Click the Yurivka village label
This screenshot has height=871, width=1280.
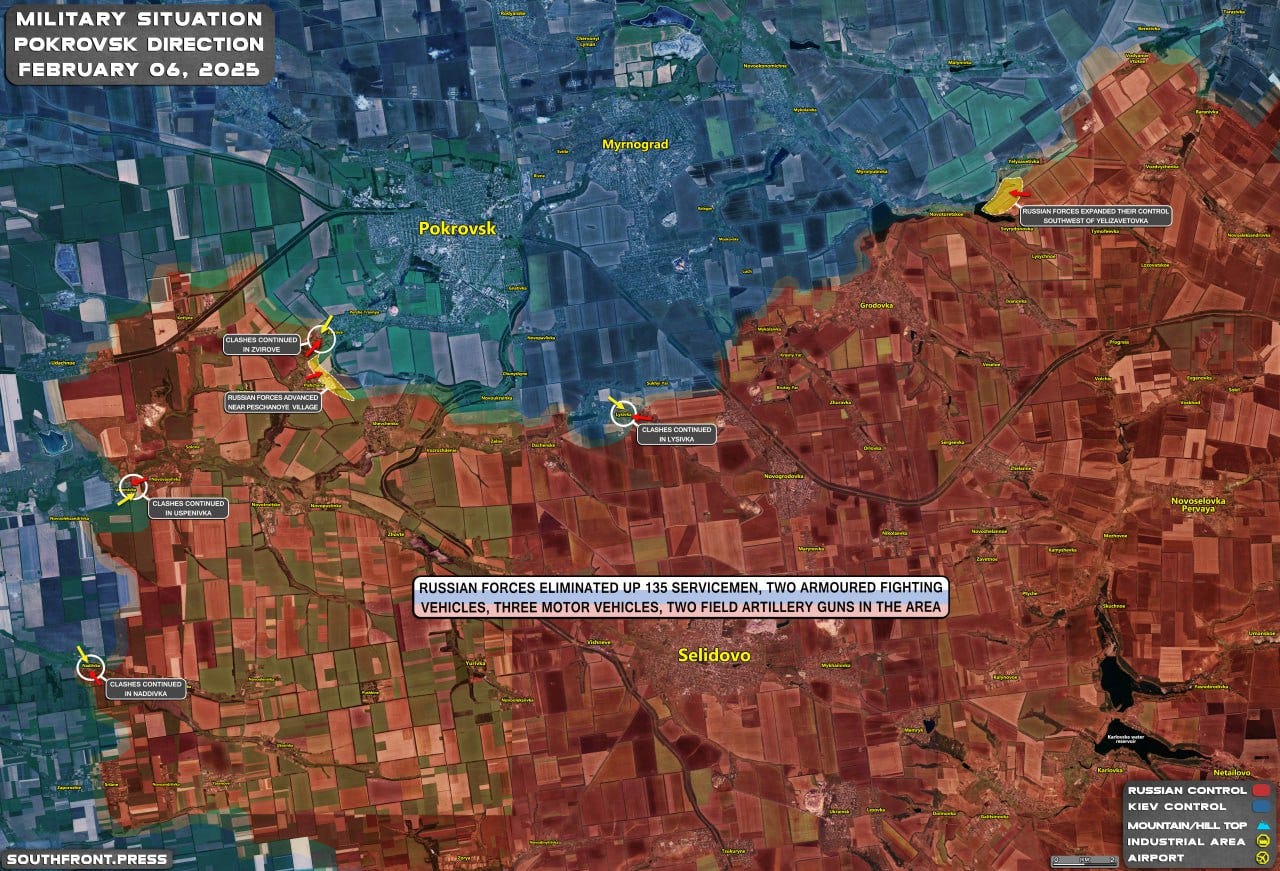pyautogui.click(x=475, y=663)
